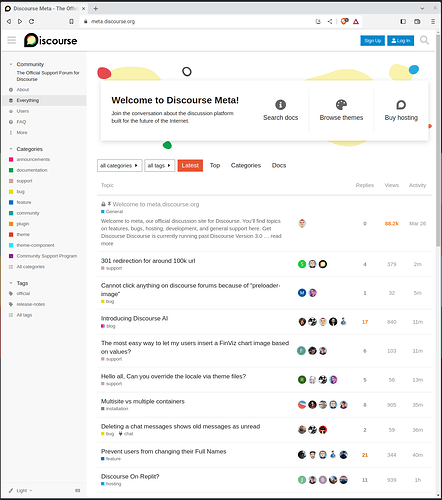Open the All tags sidebar link
Viewport: 442px width, 500px height.
(x=24, y=315)
